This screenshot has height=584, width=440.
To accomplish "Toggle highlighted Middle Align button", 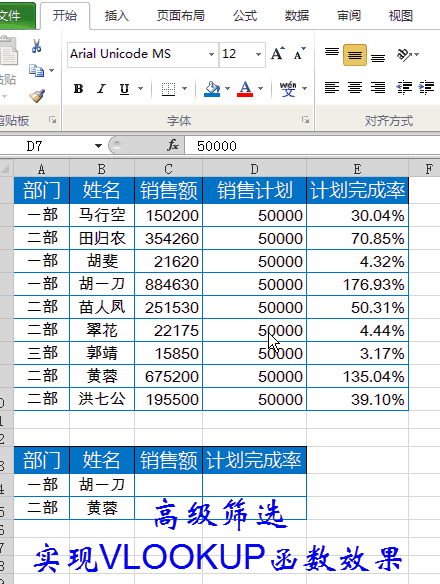I will click(355, 55).
